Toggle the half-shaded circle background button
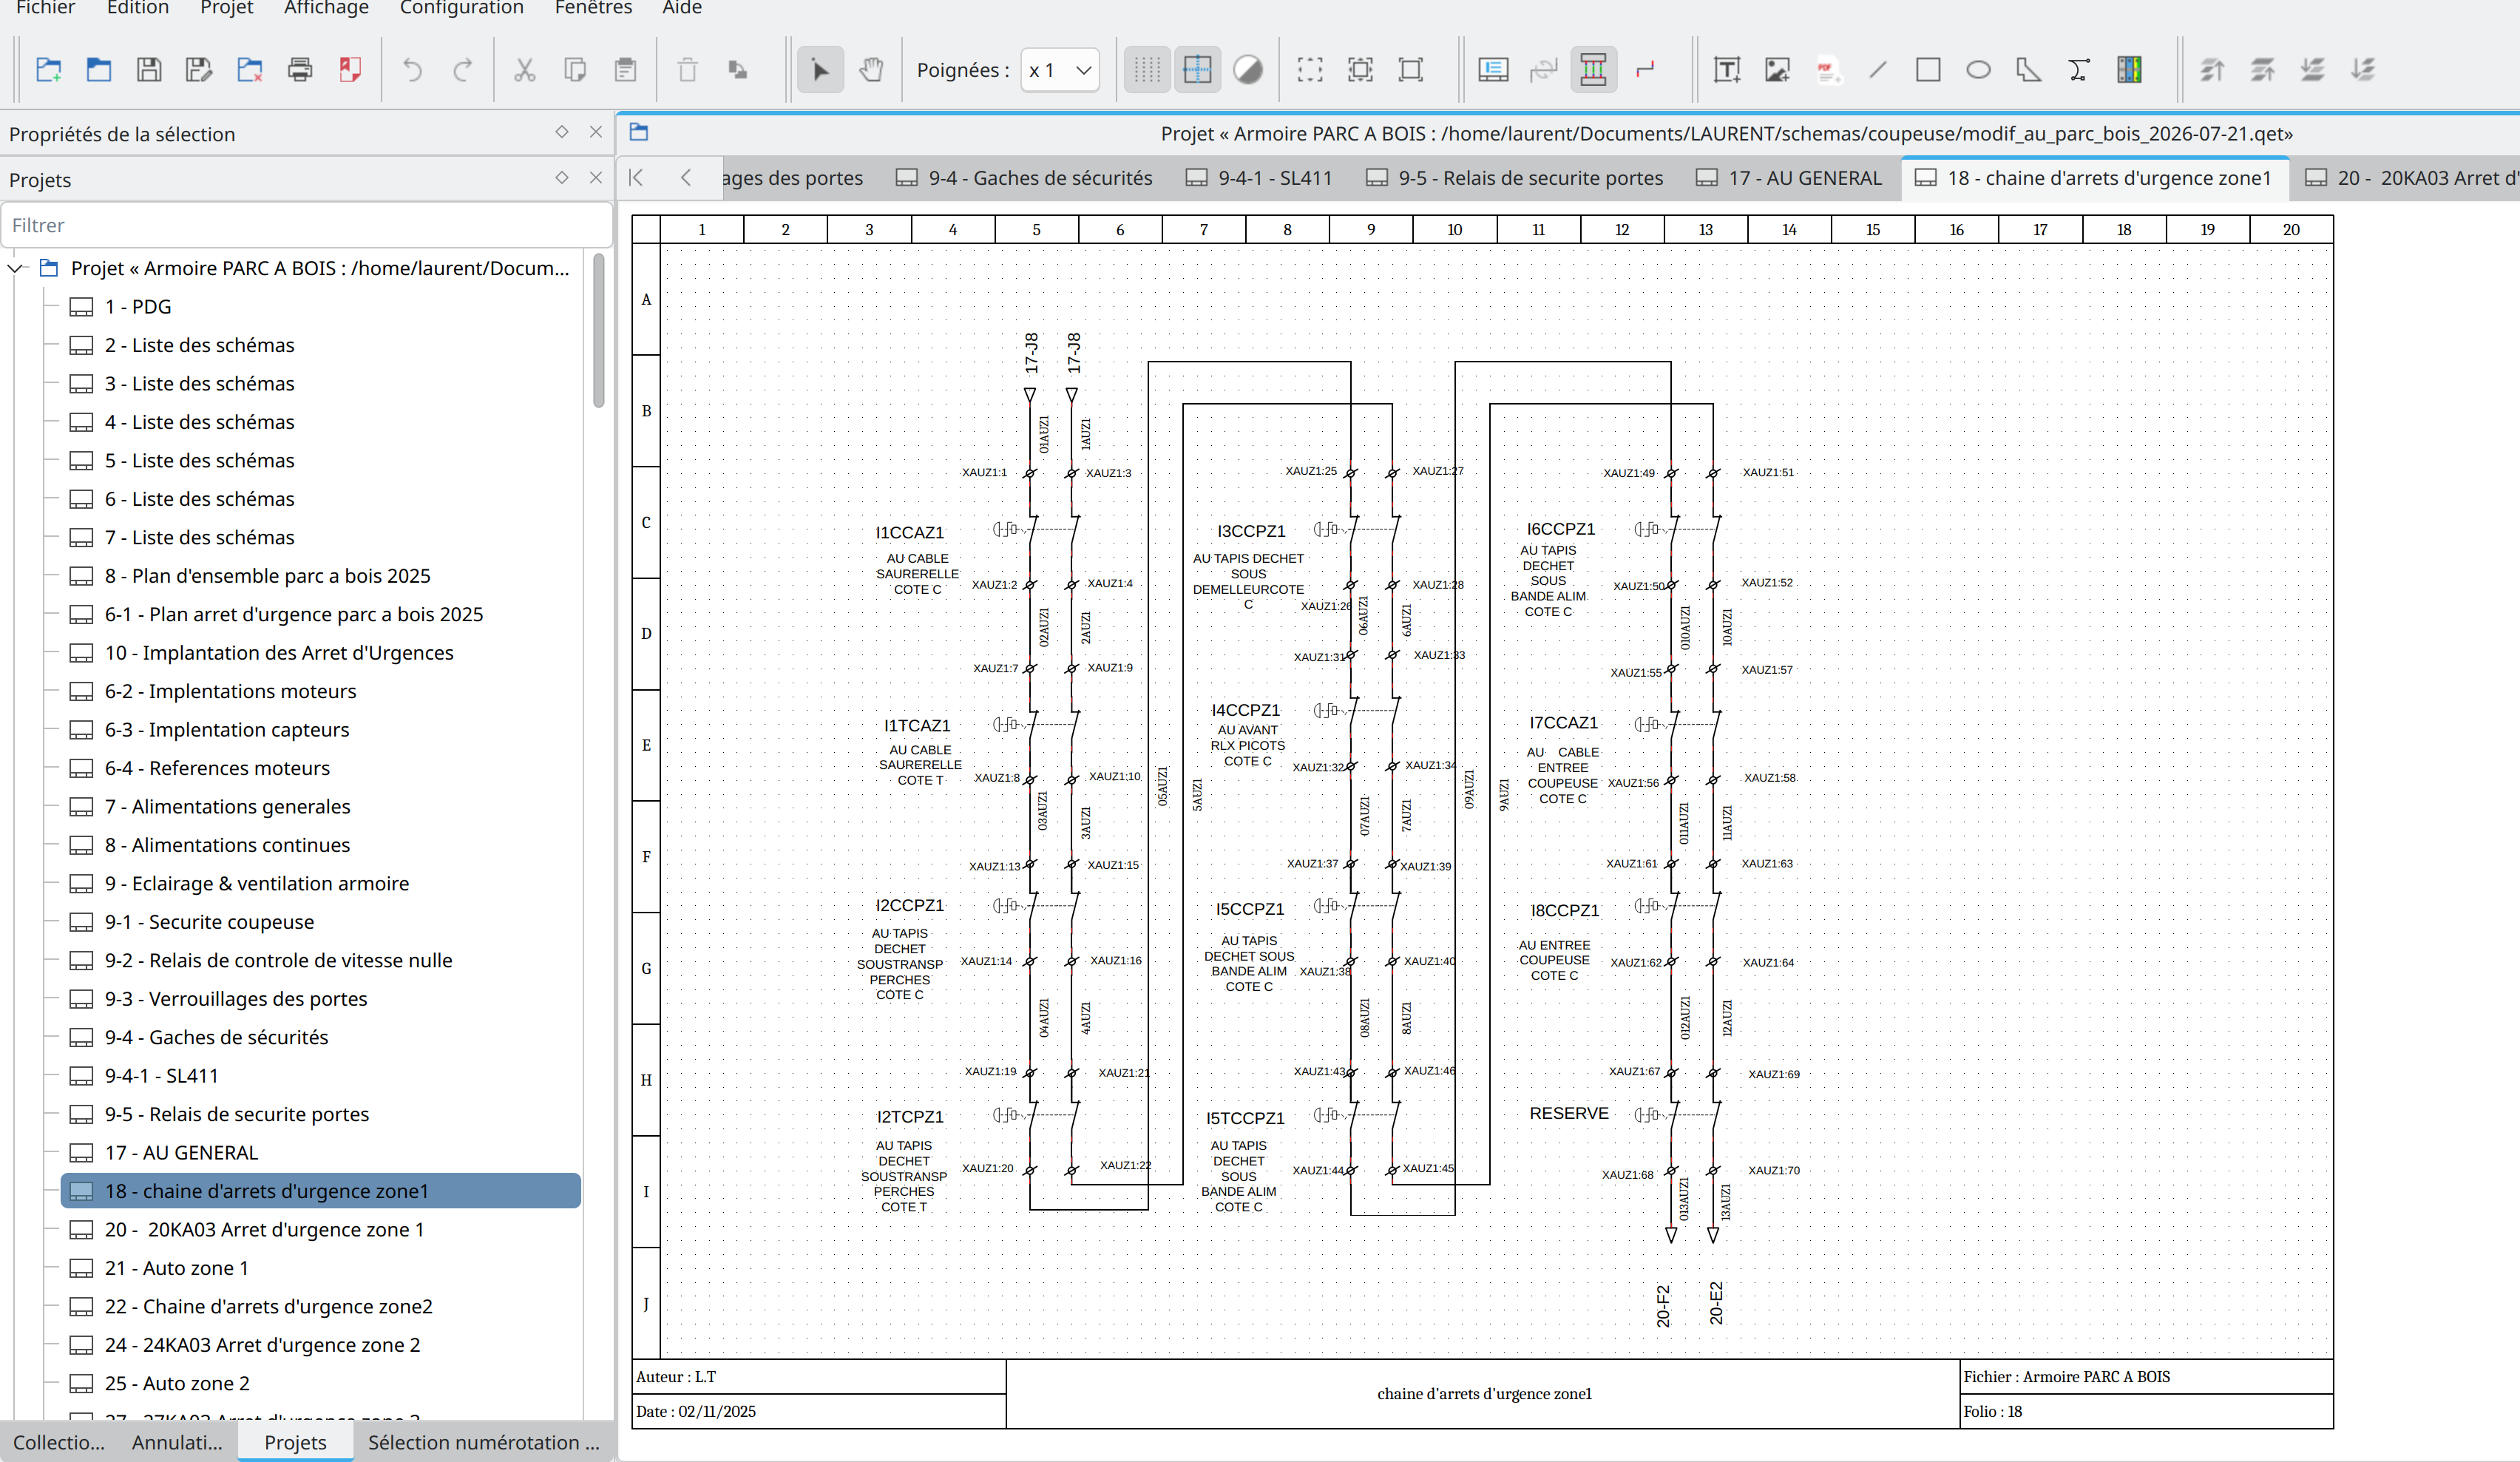Image resolution: width=2520 pixels, height=1462 pixels. click(1248, 70)
